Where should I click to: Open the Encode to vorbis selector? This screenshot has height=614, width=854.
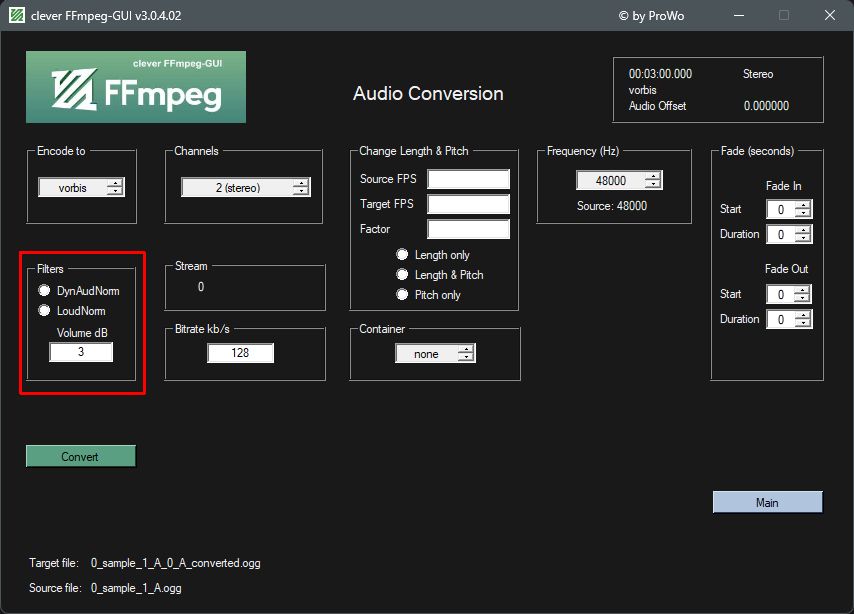[82, 187]
